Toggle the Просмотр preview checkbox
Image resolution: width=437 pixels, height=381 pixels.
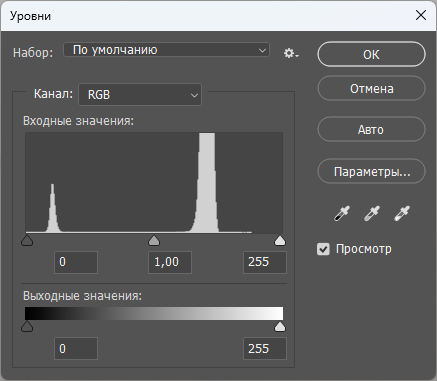pyautogui.click(x=323, y=249)
